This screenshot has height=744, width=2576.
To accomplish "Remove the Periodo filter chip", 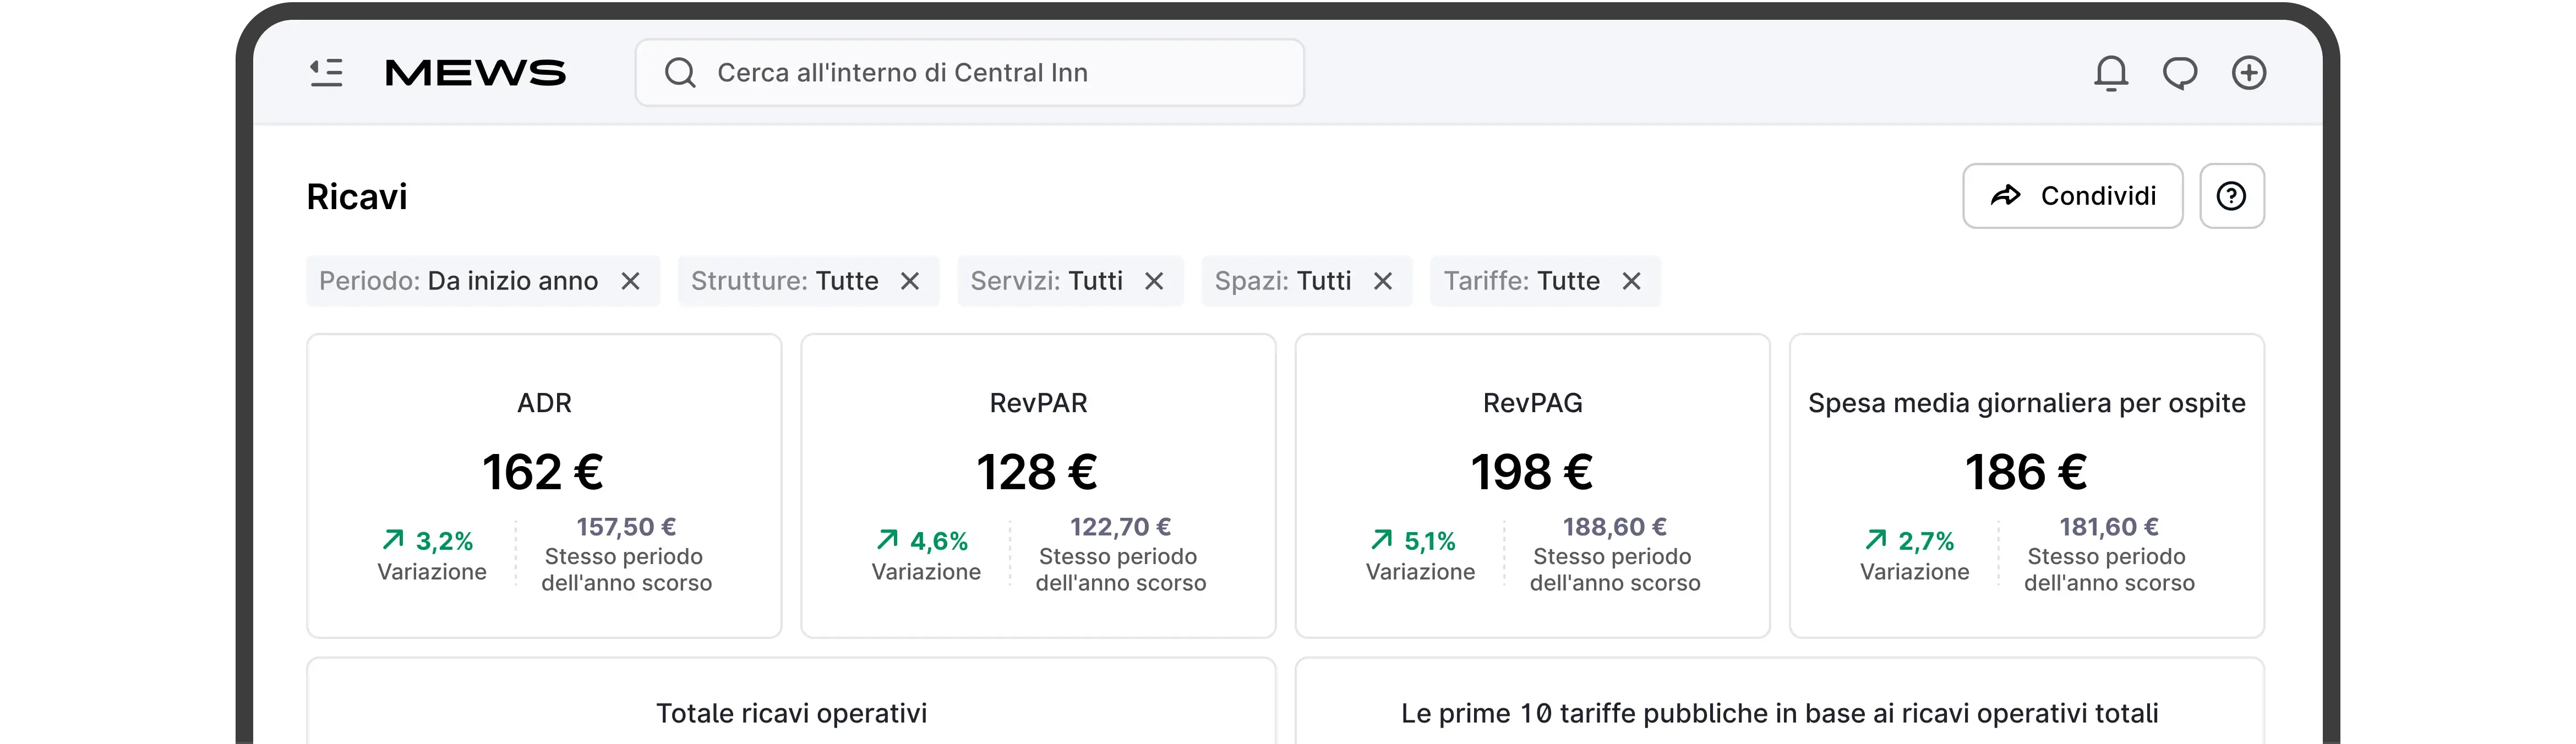I will [x=630, y=281].
